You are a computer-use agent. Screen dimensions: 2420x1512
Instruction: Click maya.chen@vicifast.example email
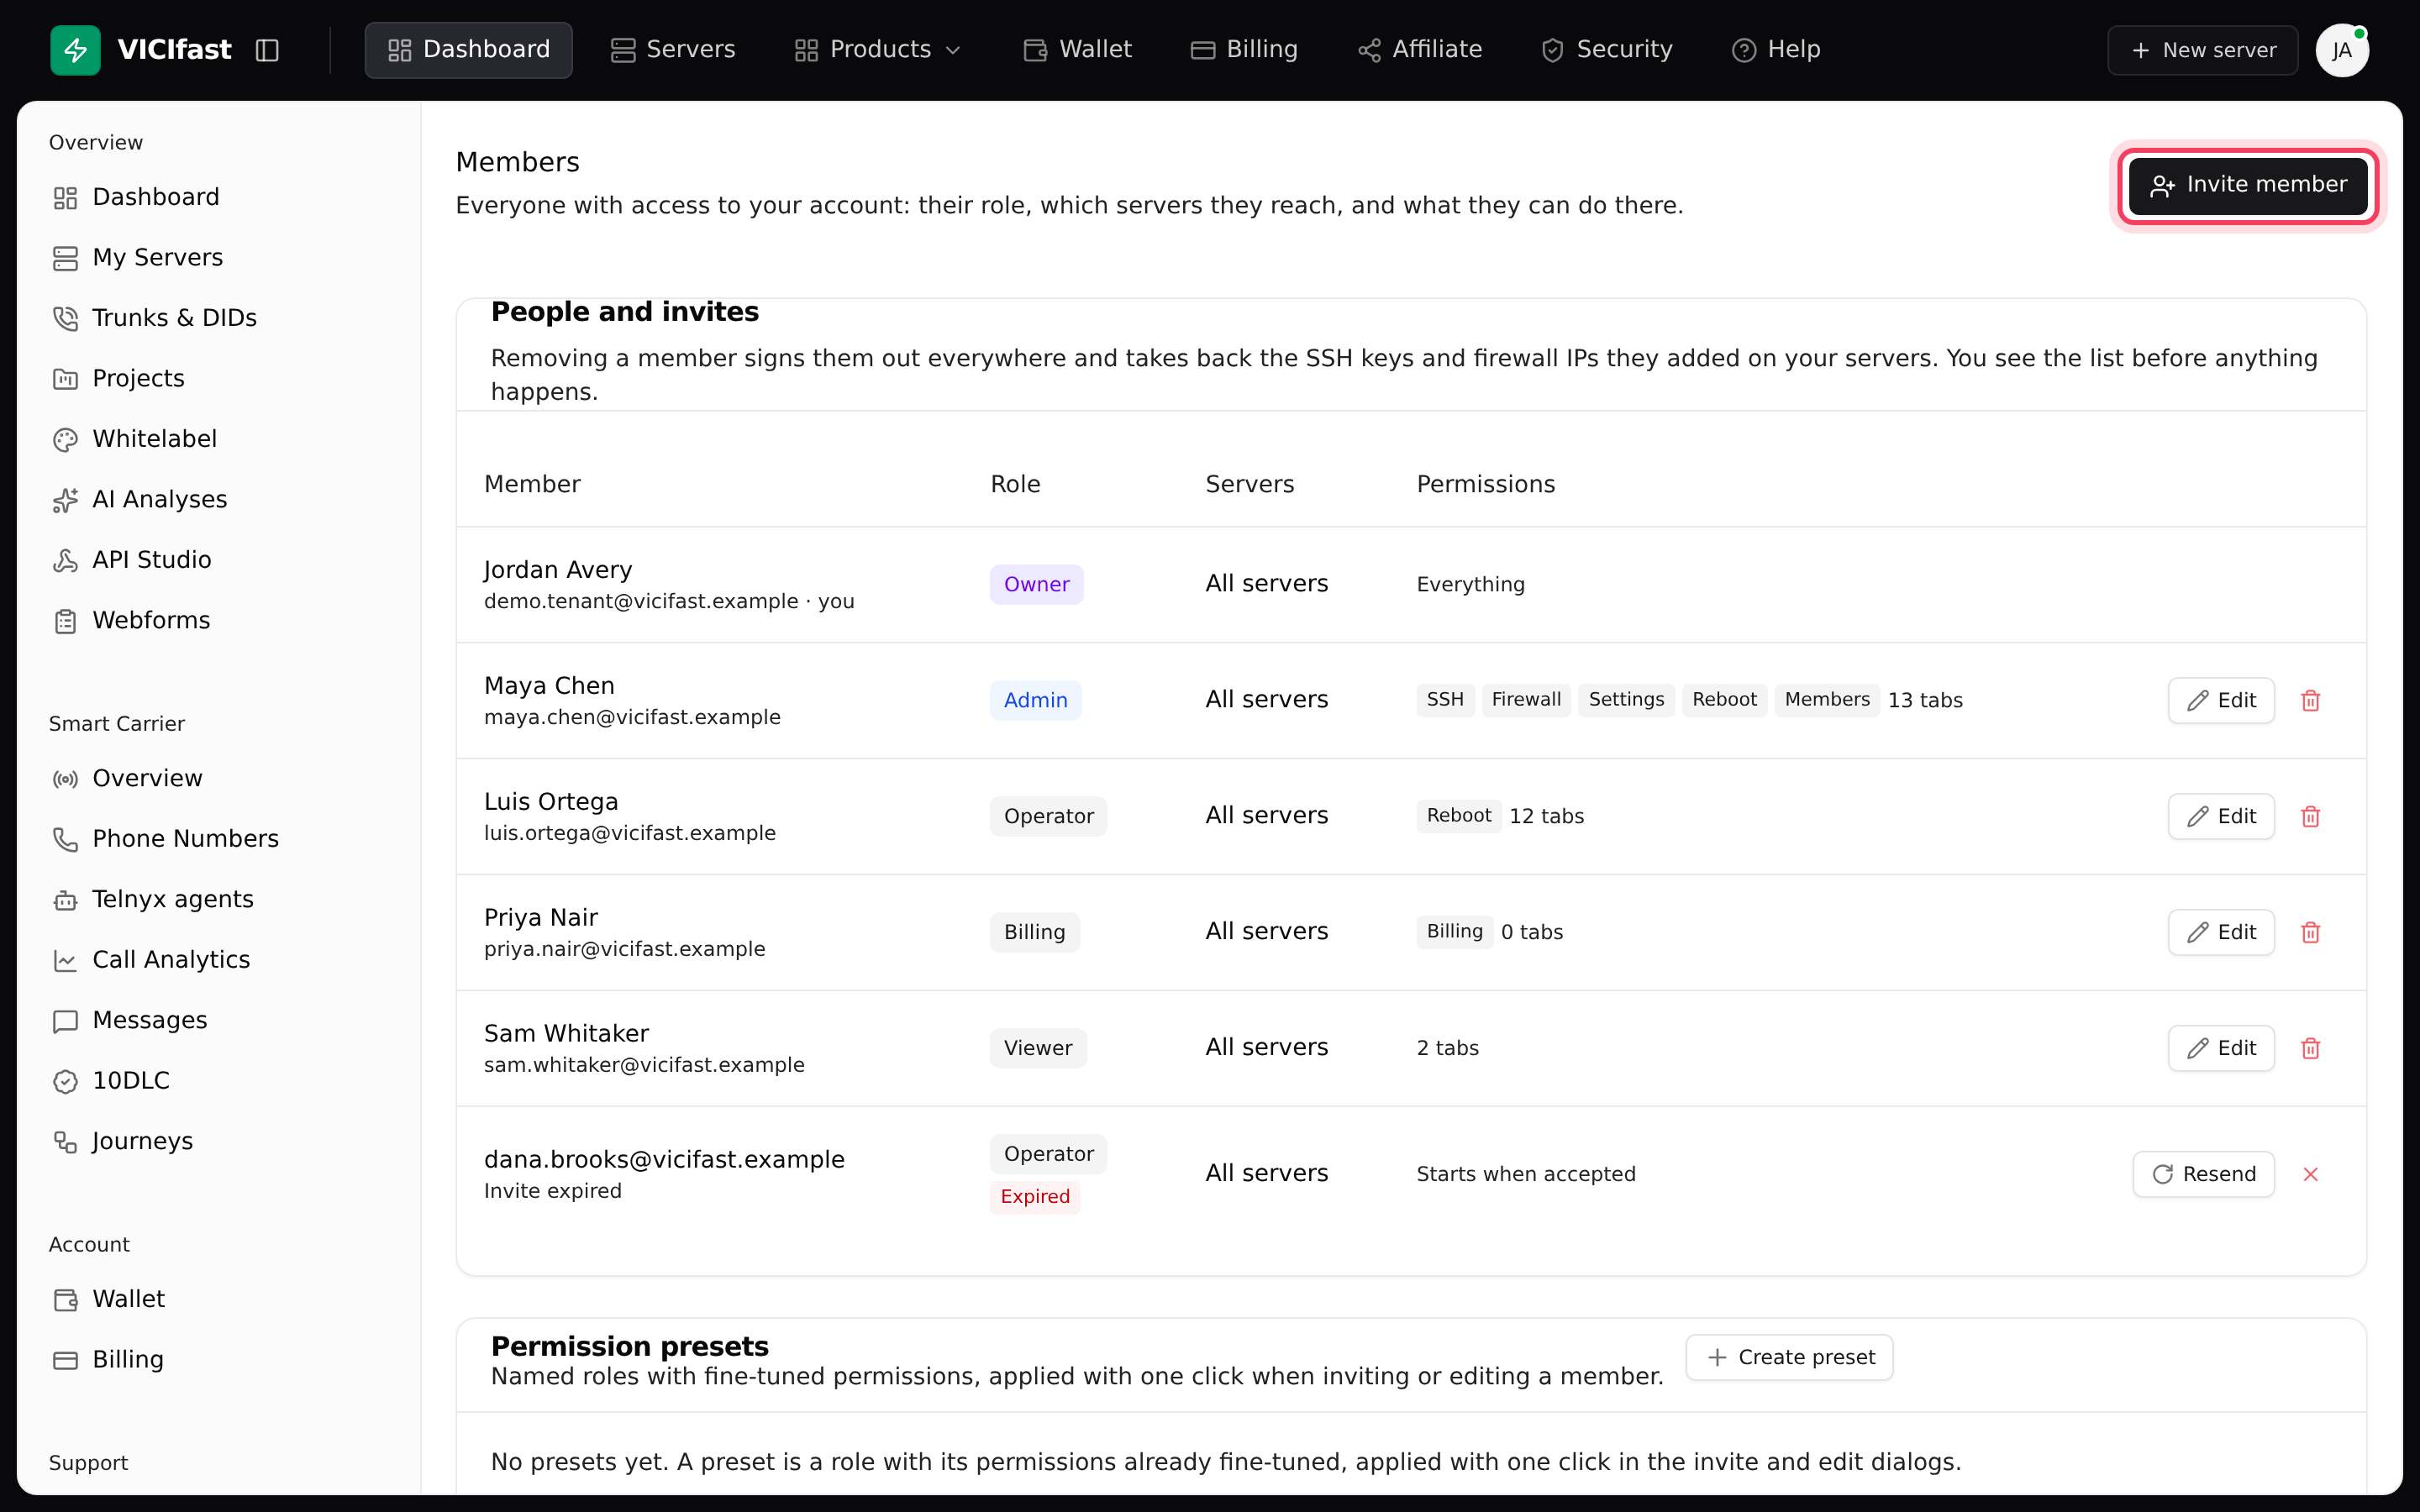[x=632, y=717]
